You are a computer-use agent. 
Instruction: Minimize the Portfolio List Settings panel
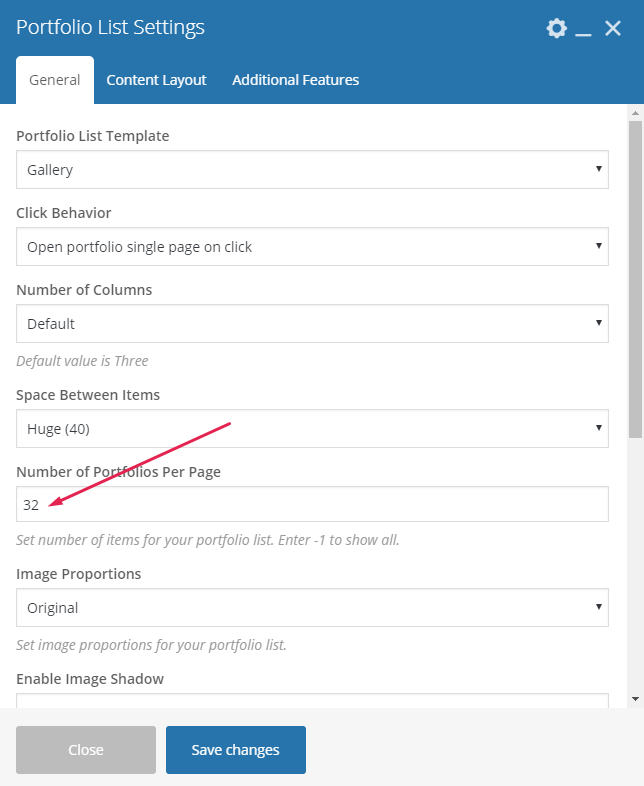point(584,29)
